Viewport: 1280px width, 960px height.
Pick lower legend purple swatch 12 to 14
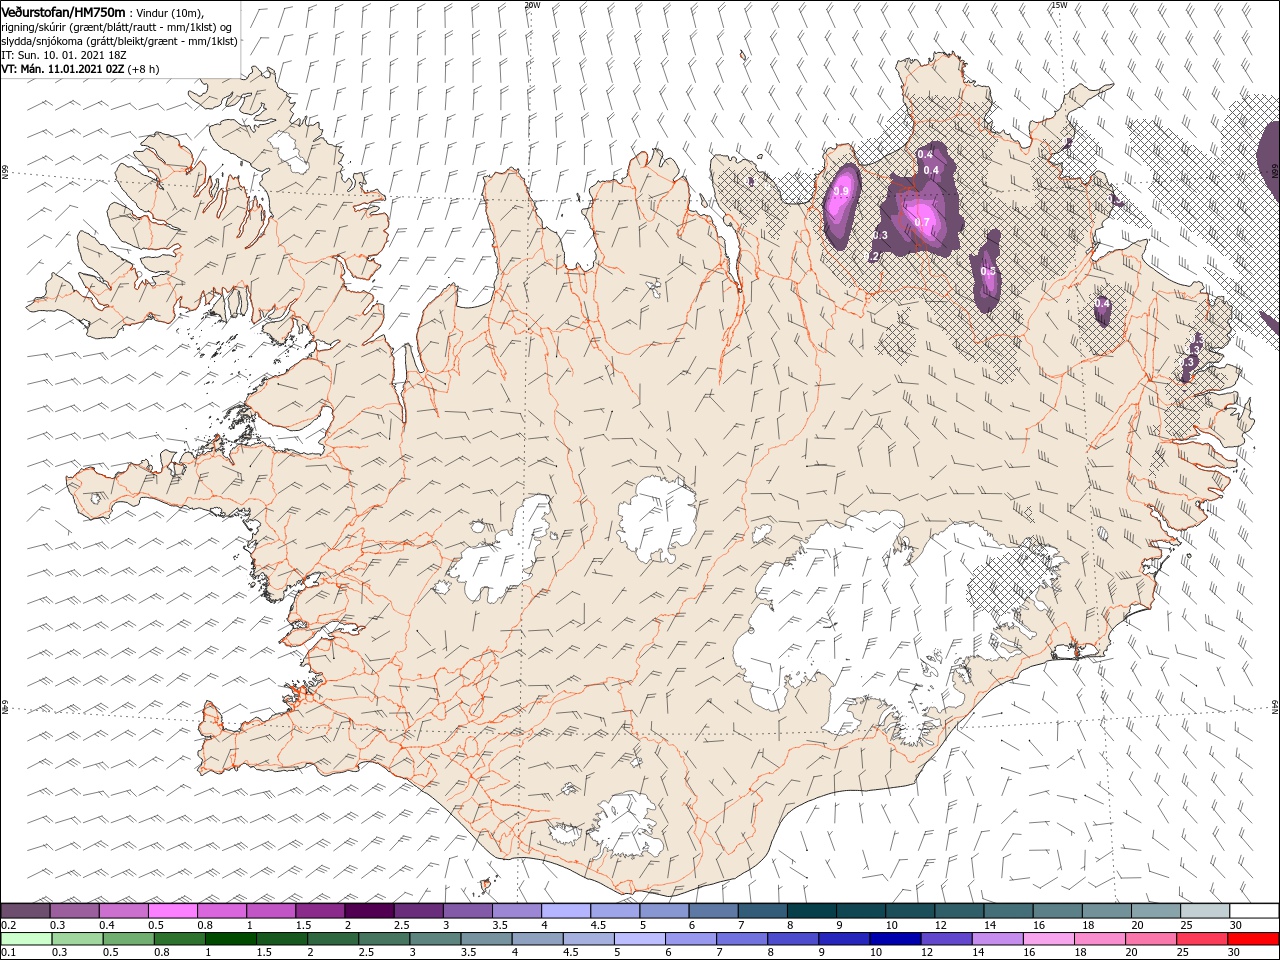pos(947,939)
